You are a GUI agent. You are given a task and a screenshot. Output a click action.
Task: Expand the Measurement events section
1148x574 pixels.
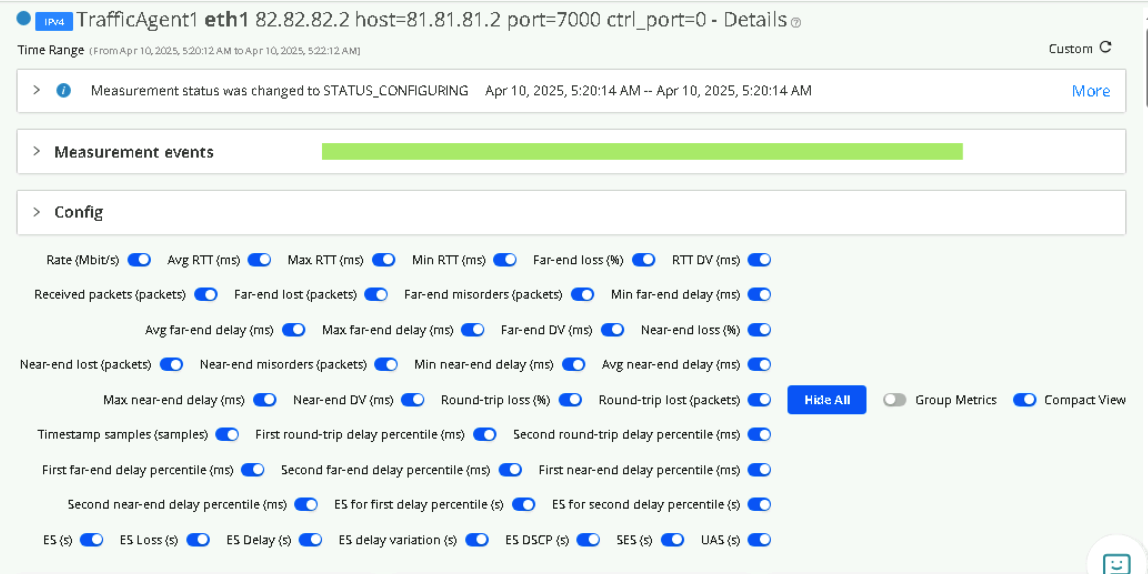(37, 152)
